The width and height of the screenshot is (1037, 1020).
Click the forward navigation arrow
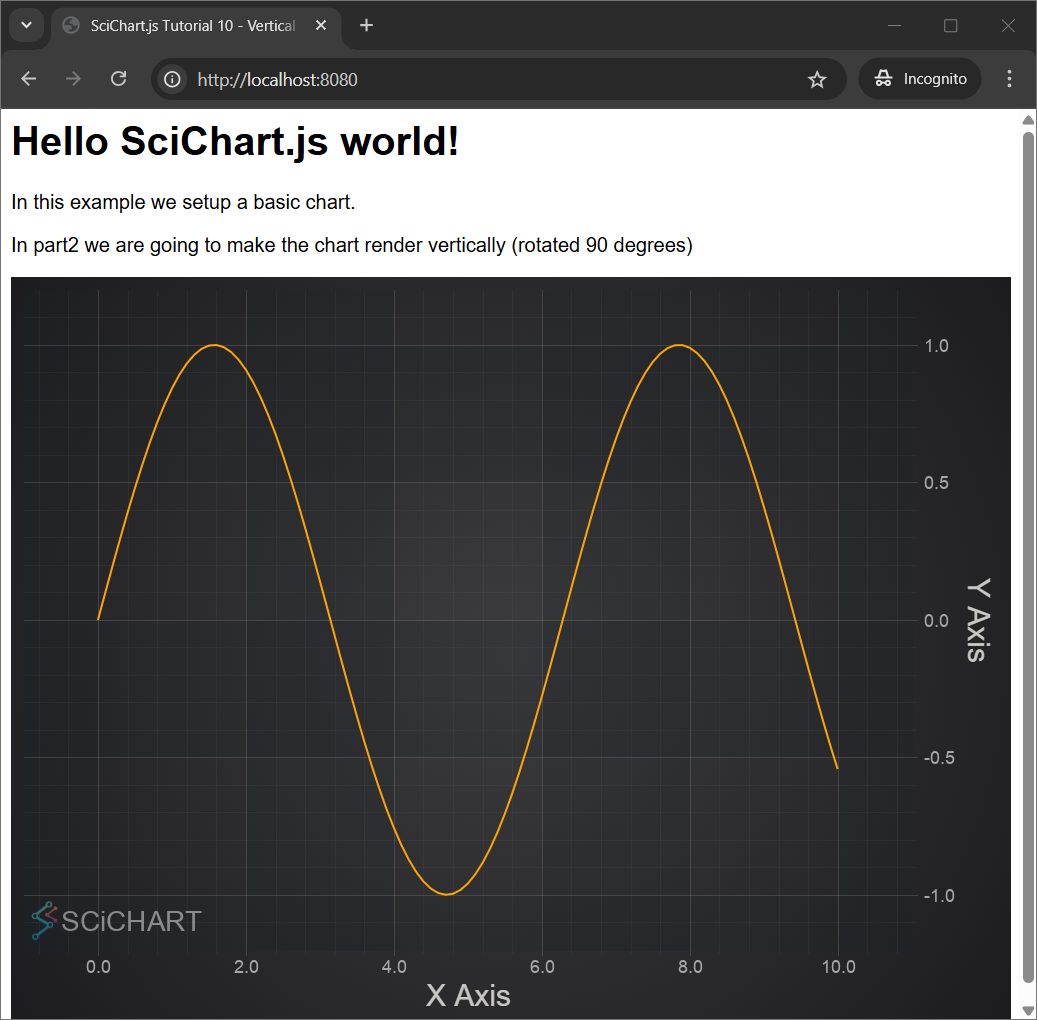tap(73, 79)
